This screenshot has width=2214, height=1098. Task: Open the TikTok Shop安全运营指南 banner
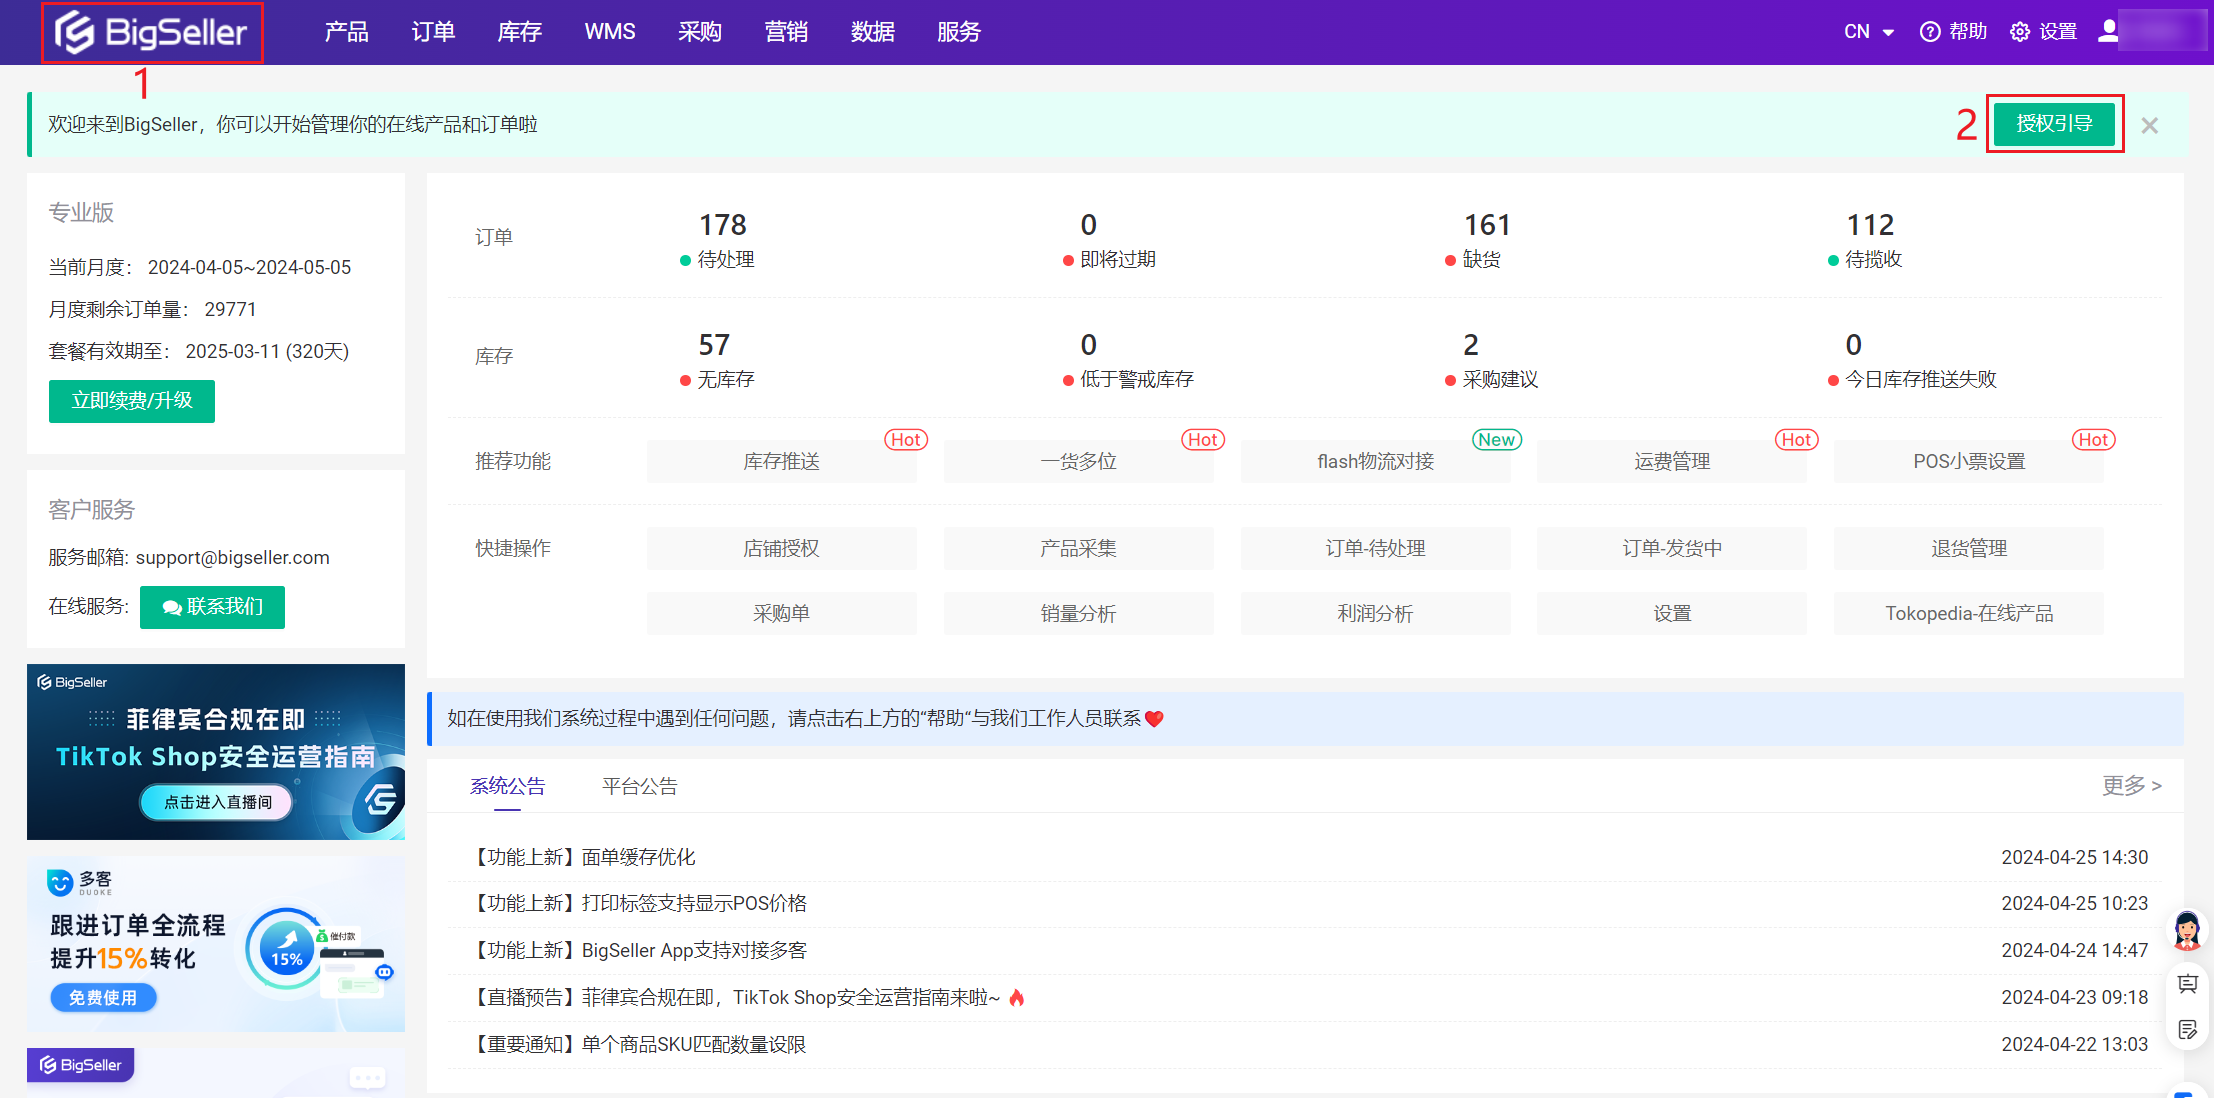pyautogui.click(x=216, y=752)
